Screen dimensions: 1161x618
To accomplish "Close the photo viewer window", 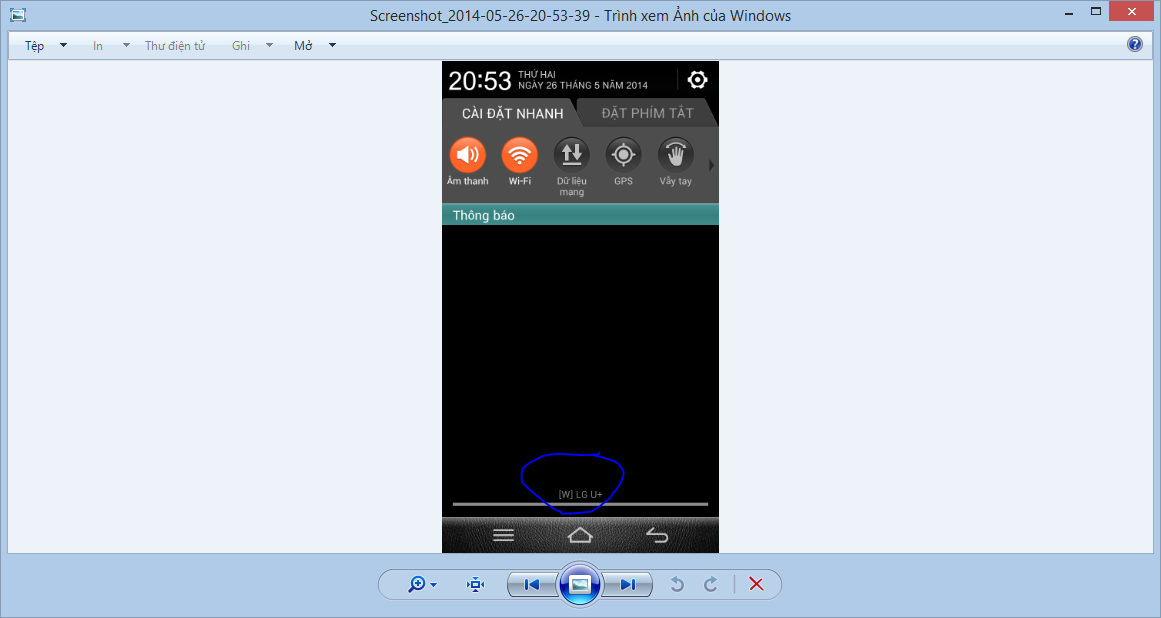I will coord(1132,11).
